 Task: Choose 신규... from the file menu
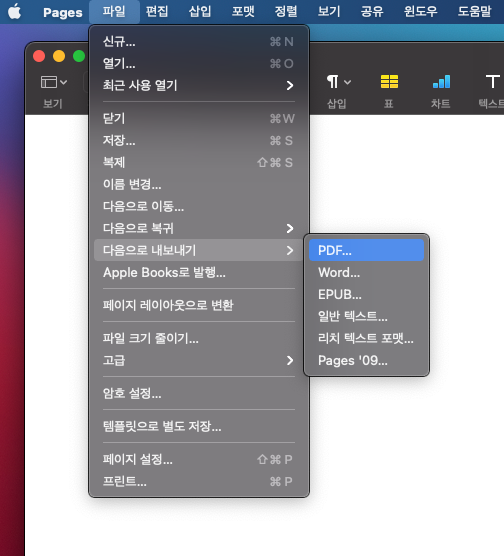click(x=199, y=42)
